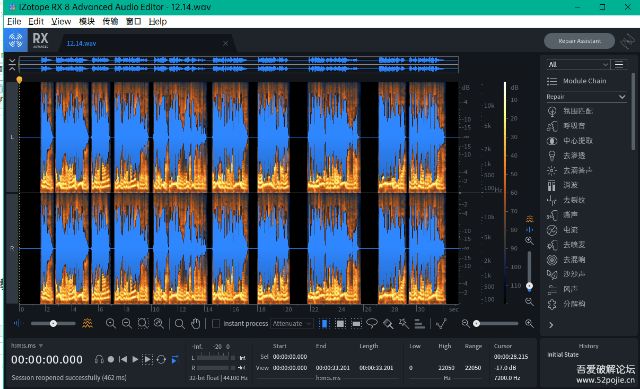Open the module list view options menu
The height and width of the screenshot is (389, 640).
(x=619, y=64)
